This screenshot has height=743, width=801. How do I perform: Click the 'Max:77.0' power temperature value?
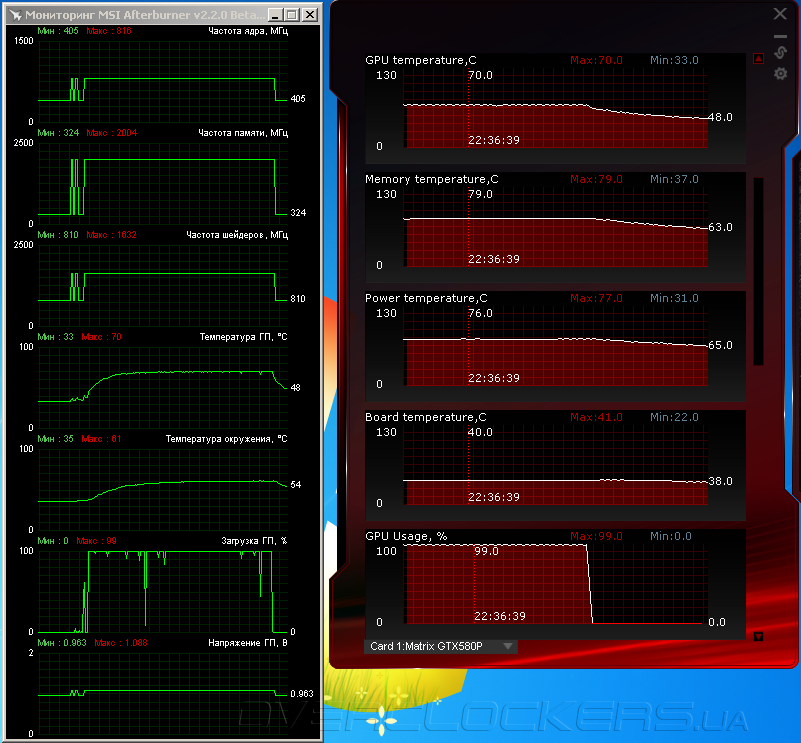tap(596, 298)
